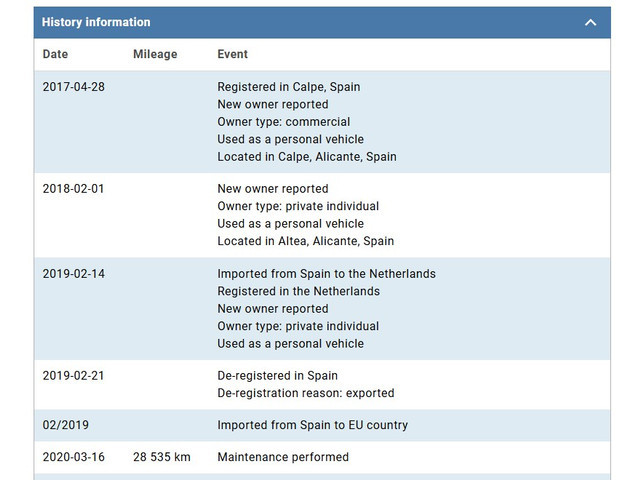The height and width of the screenshot is (480, 640).
Task: Collapse the History information panel chevron
Action: 591,22
